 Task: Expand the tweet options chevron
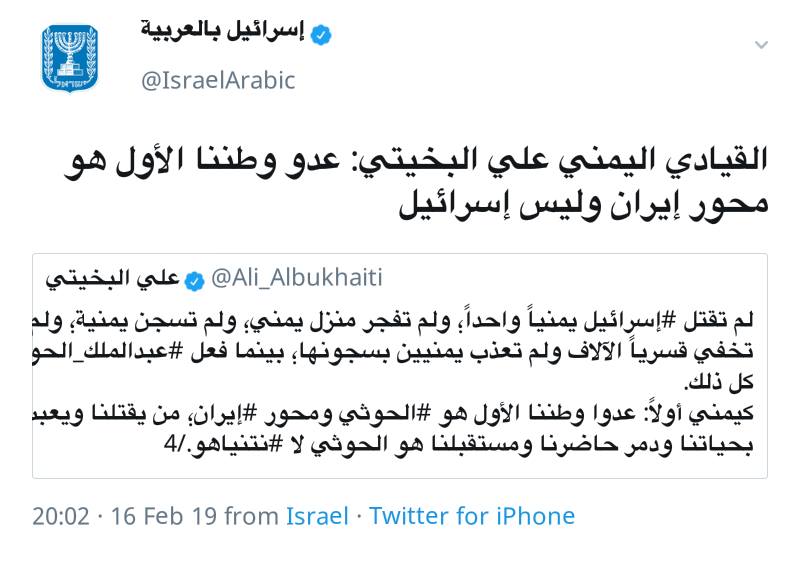click(761, 45)
